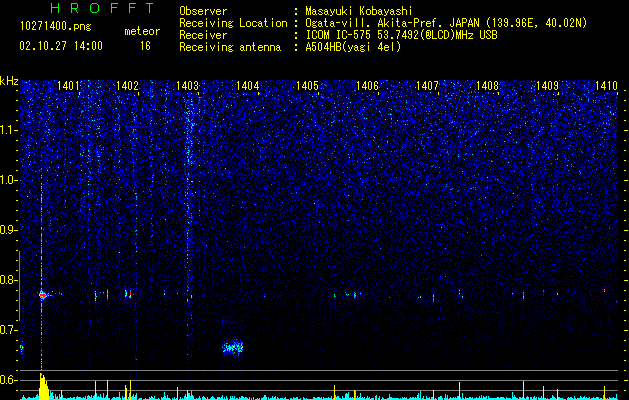Click the 0.6 kHz axis label
This screenshot has height=400, width=629.
point(9,380)
